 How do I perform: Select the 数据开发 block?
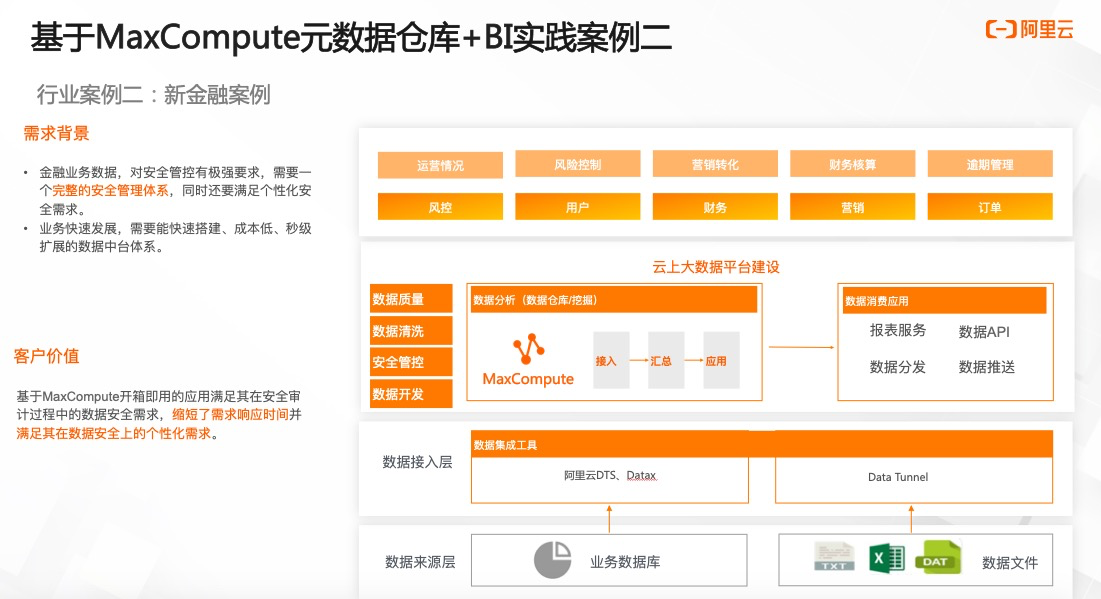(x=411, y=394)
